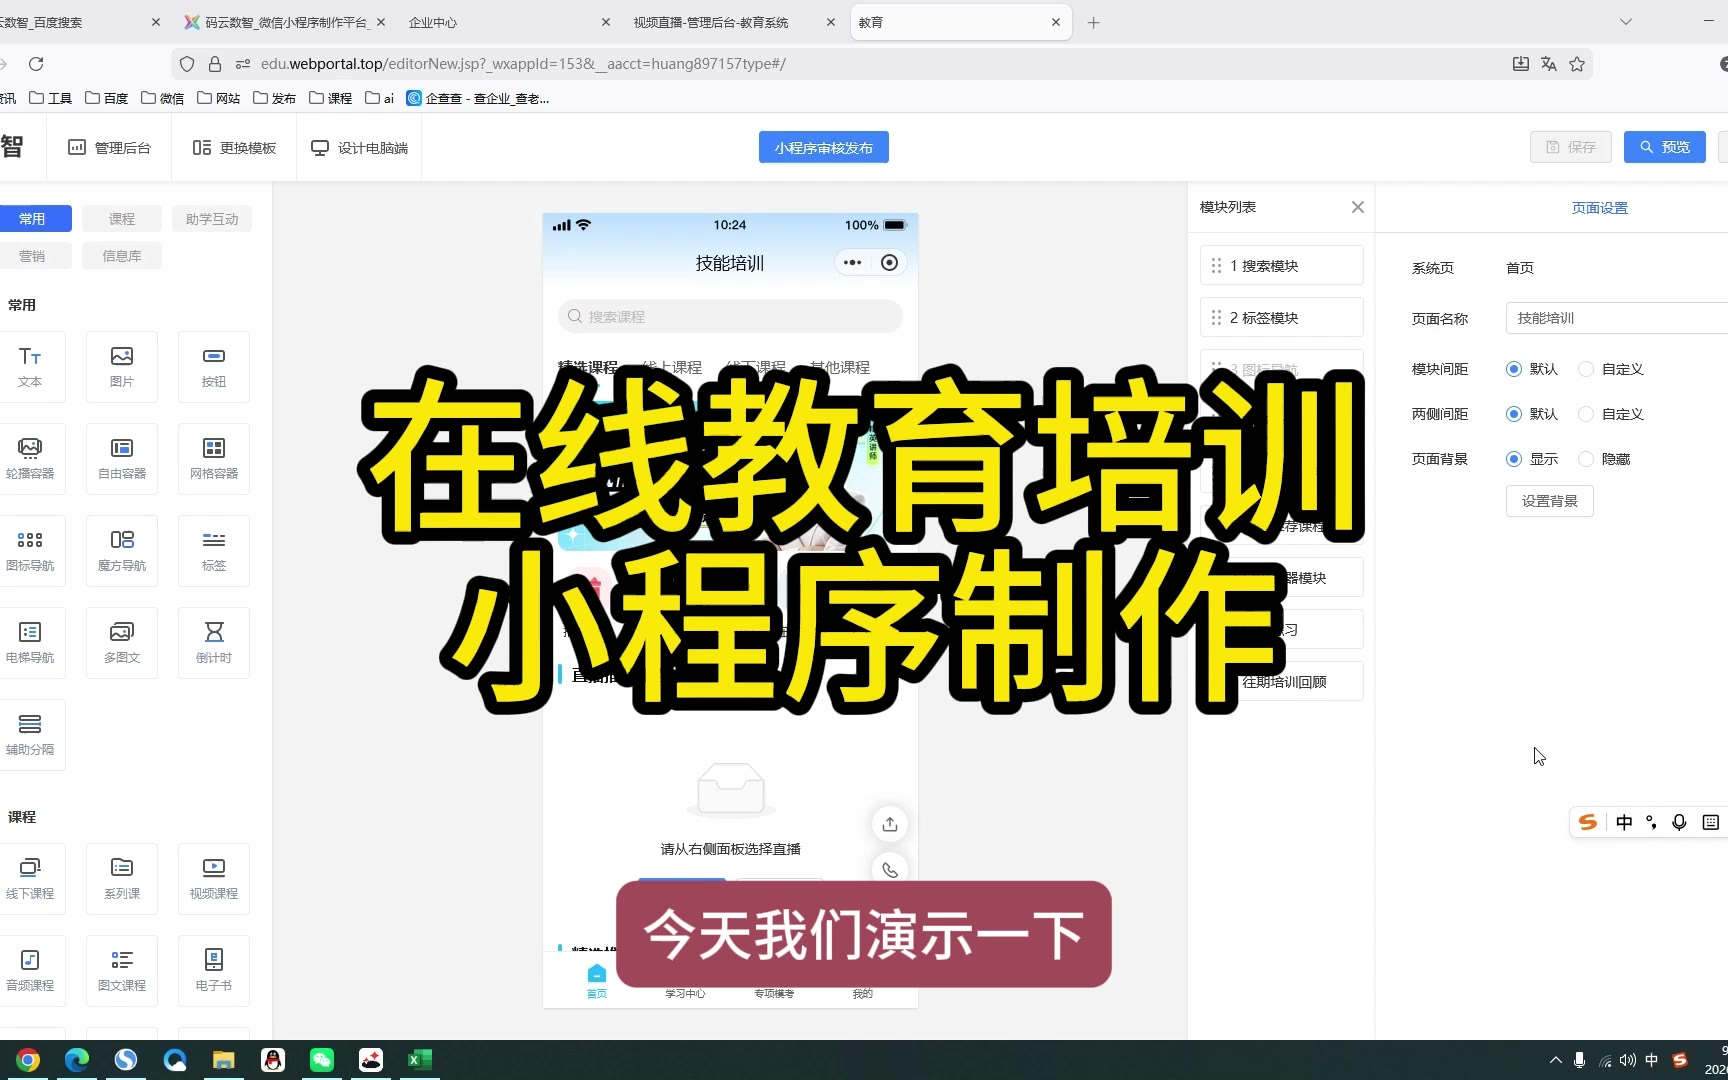
Task: Add the 视频课程 video course component
Action: pos(214,878)
